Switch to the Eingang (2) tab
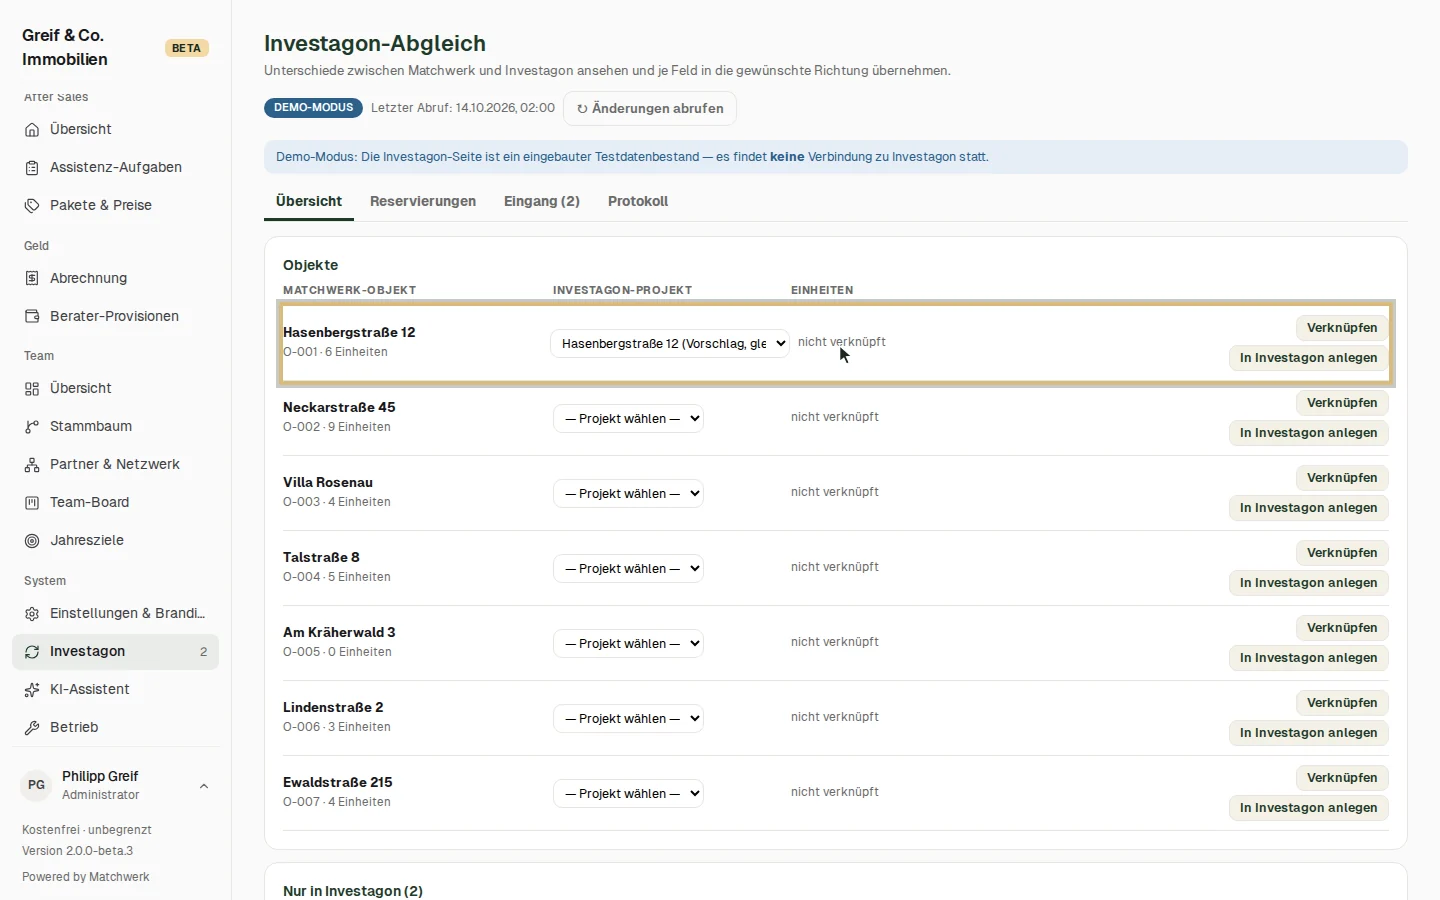Viewport: 1440px width, 900px height. (x=542, y=201)
